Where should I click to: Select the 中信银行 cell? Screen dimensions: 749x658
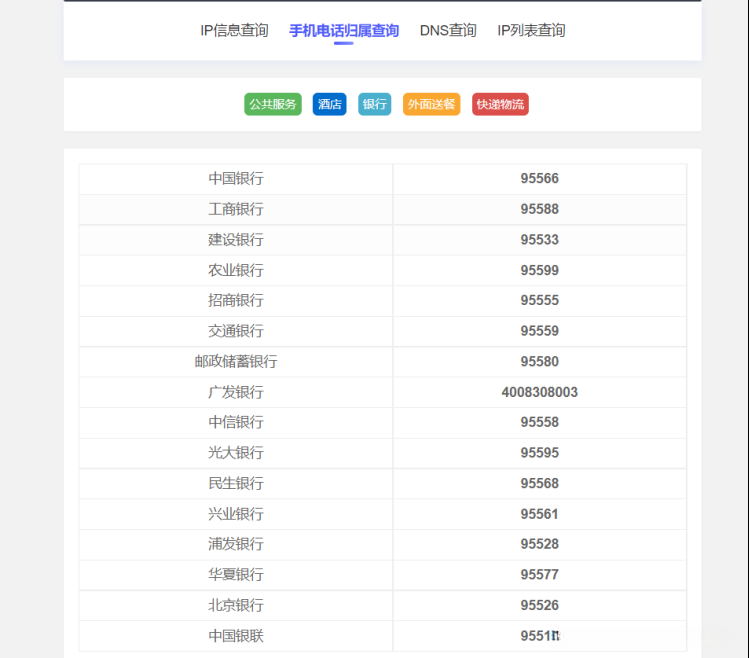coord(236,422)
